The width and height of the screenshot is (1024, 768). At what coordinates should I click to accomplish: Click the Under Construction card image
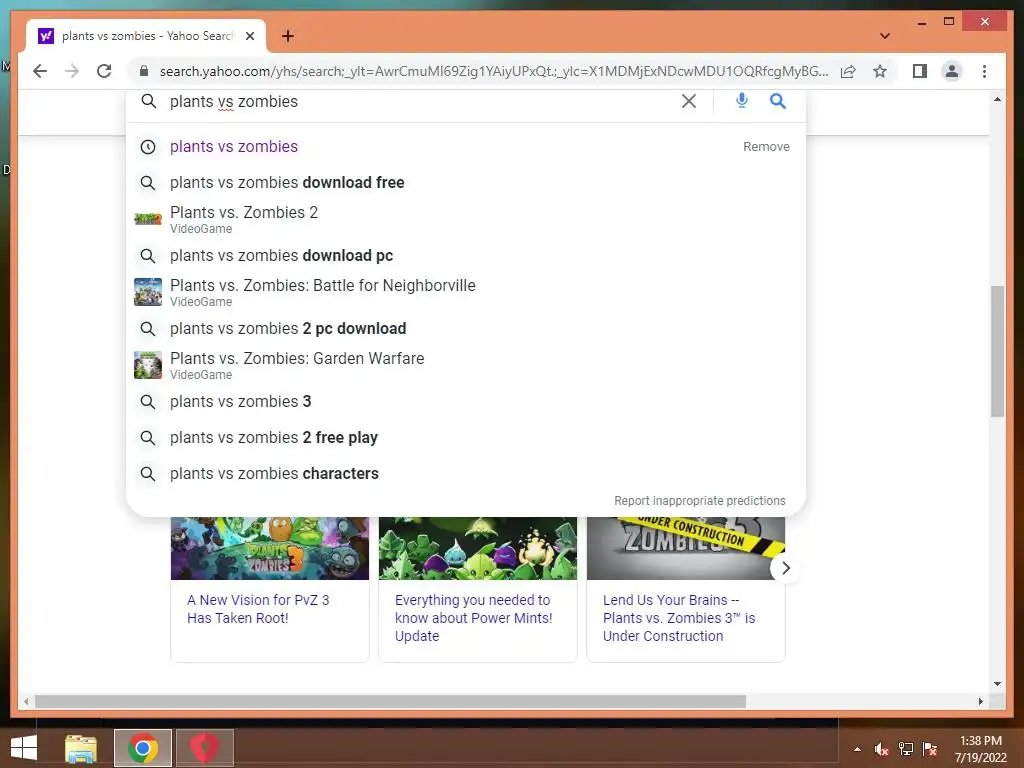[686, 548]
